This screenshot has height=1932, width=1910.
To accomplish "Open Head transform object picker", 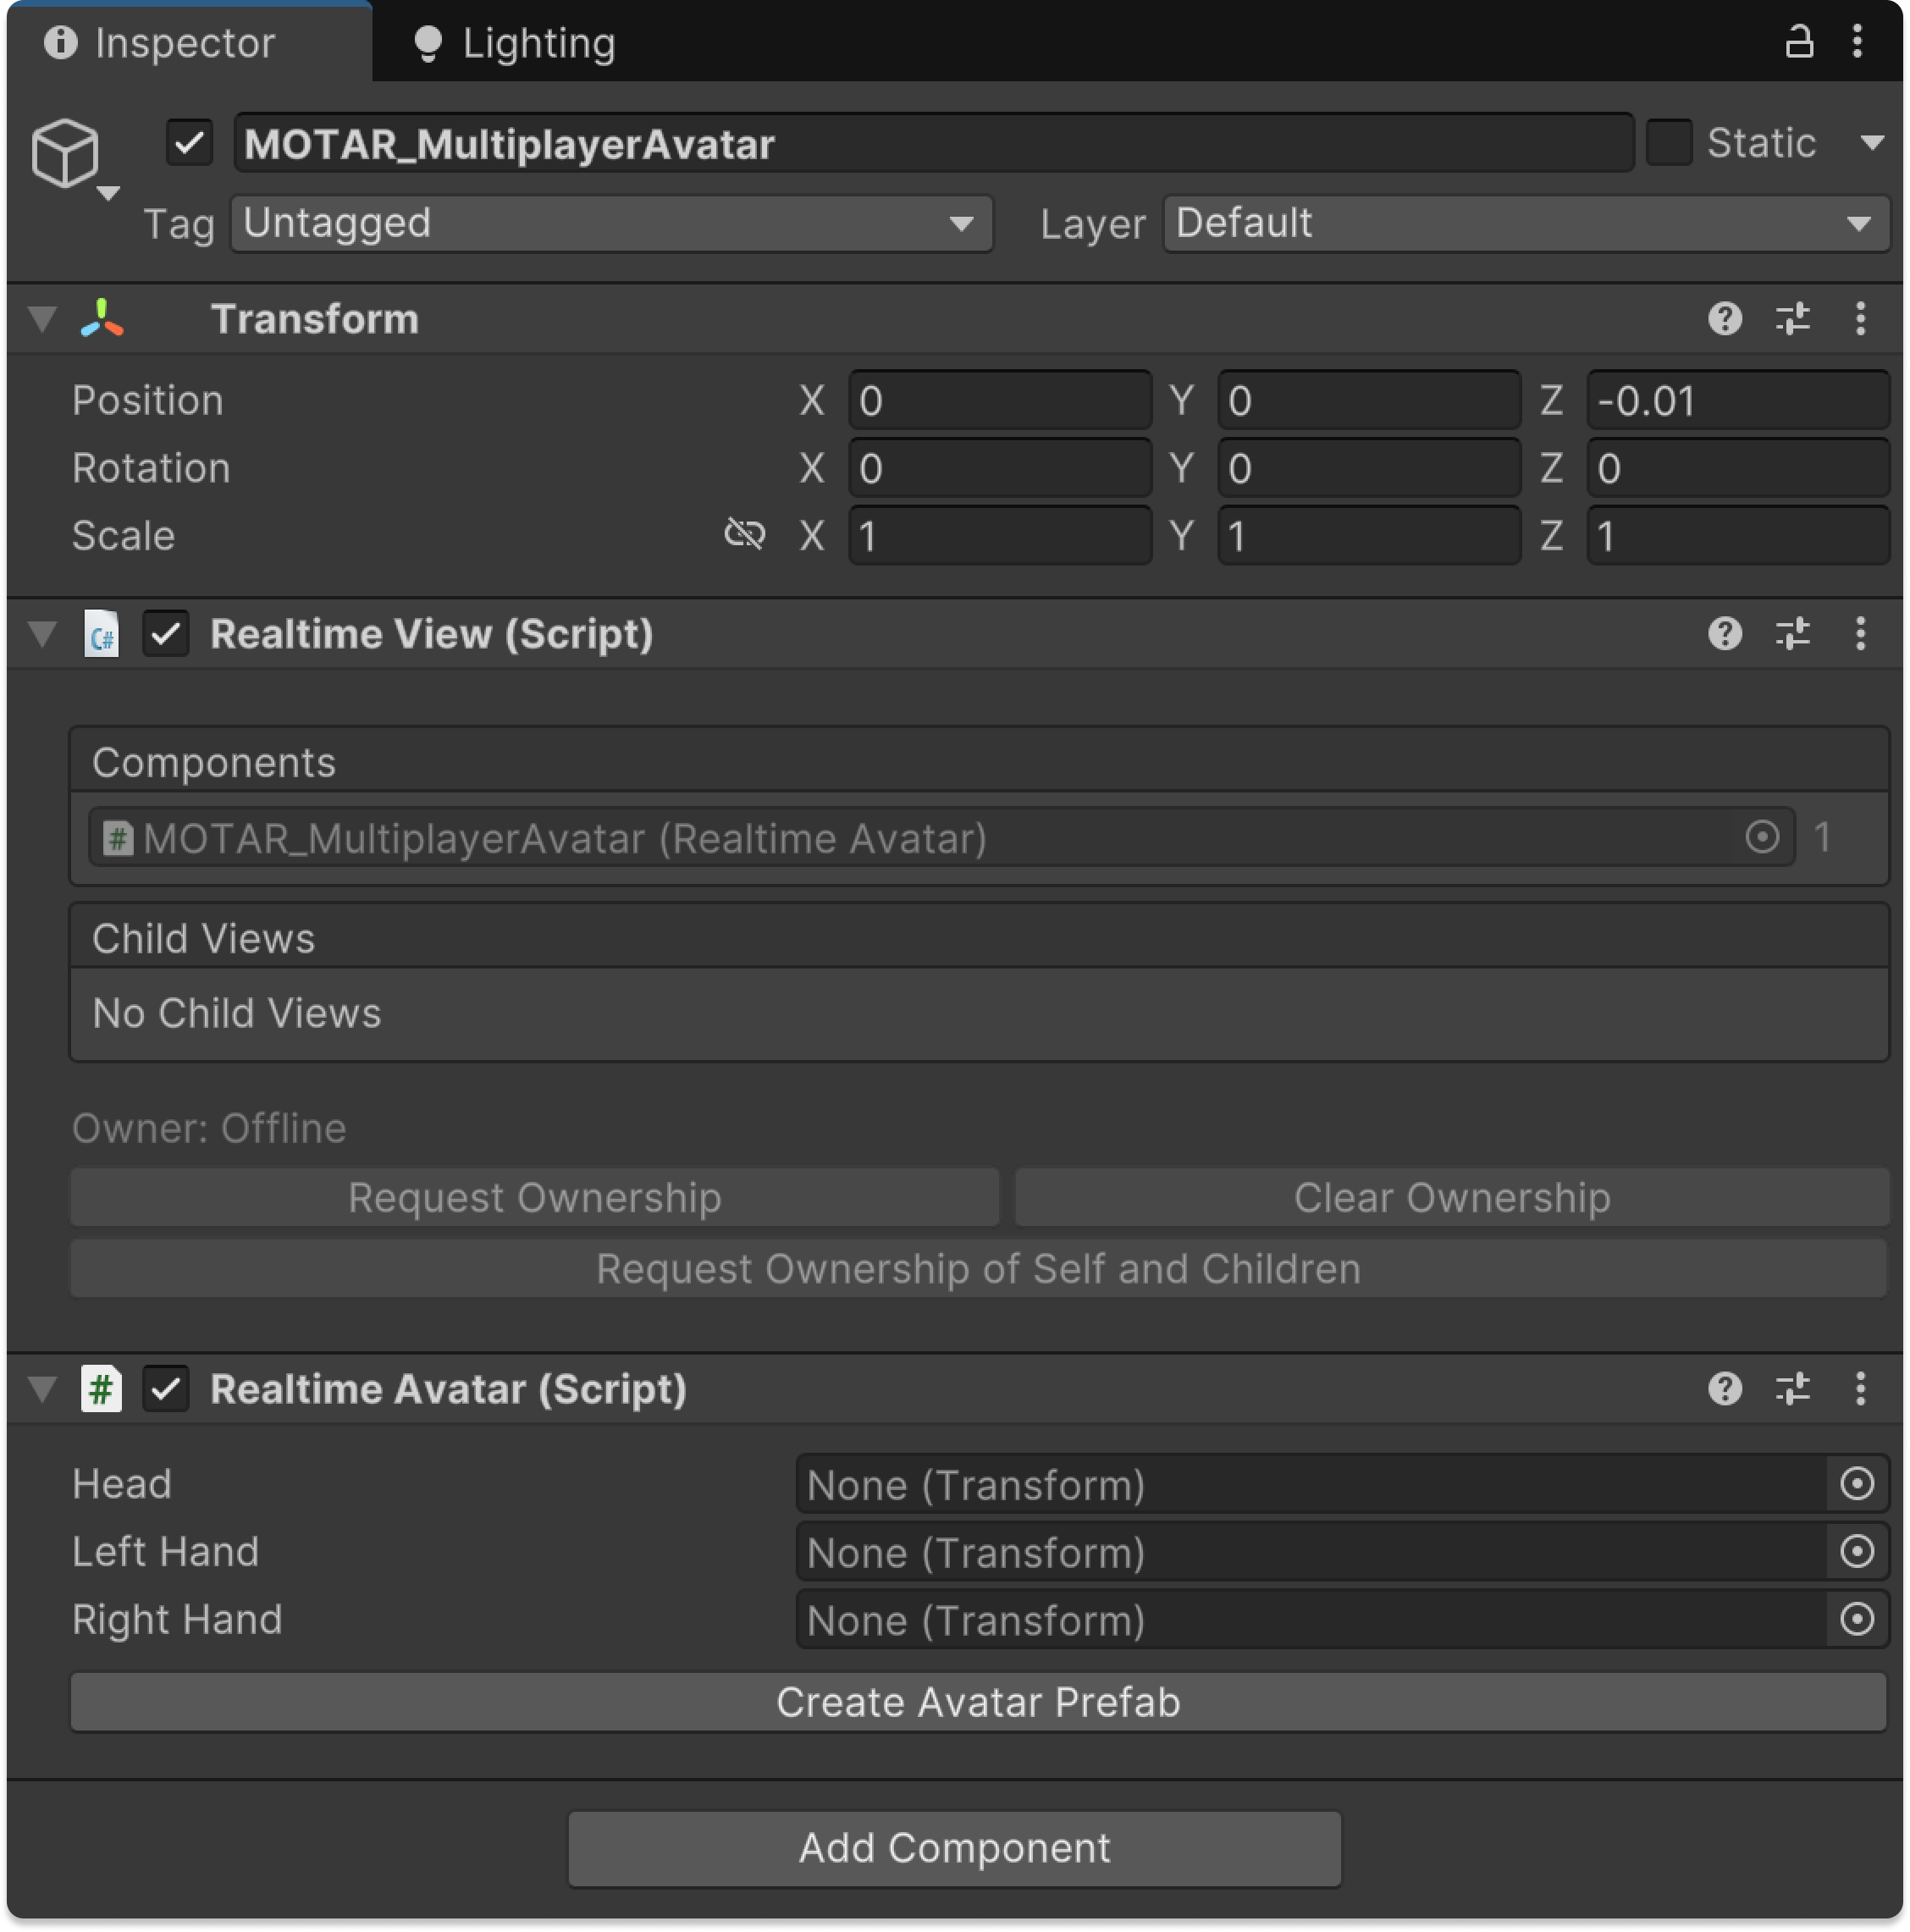I will click(x=1856, y=1483).
